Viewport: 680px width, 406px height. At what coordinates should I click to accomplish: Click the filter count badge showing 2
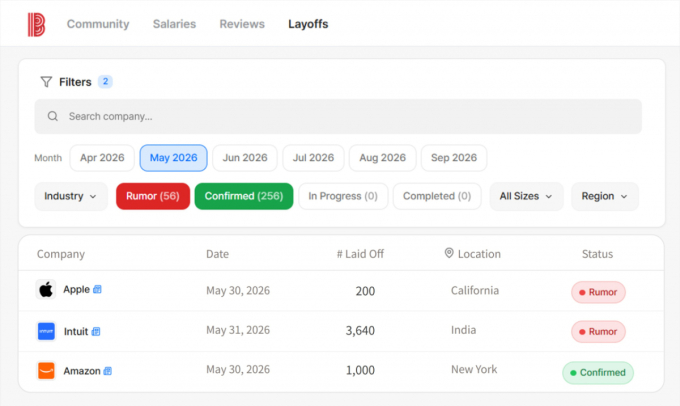(105, 82)
